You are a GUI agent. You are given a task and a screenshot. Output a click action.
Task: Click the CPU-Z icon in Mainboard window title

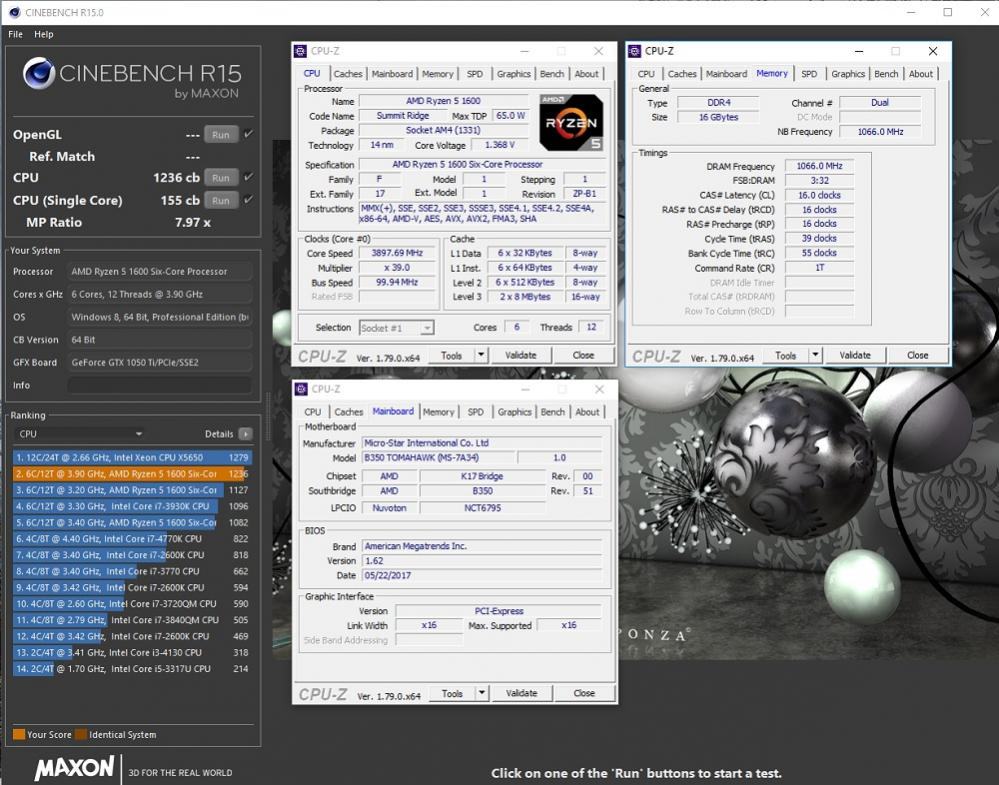(x=301, y=389)
